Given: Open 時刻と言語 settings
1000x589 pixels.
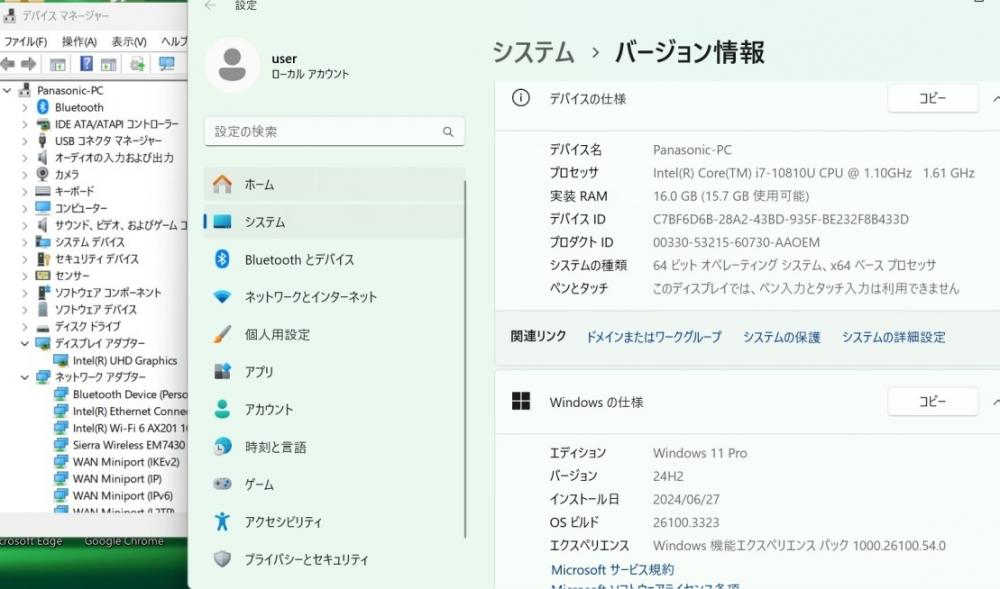Looking at the screenshot, I should (x=334, y=447).
